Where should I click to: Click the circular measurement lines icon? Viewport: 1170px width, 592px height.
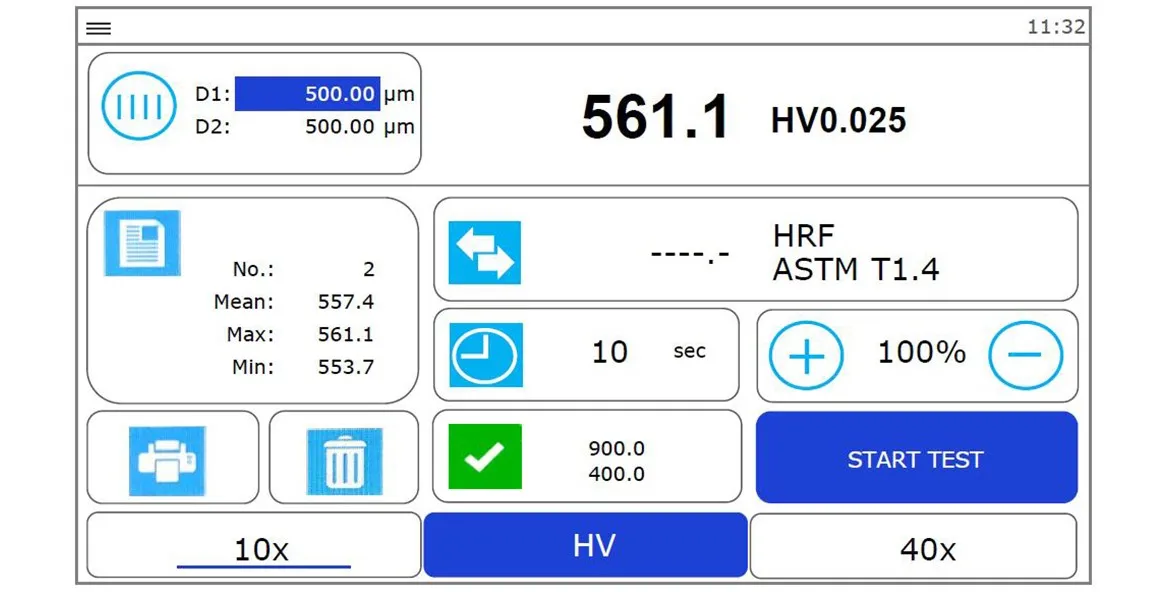tap(139, 105)
